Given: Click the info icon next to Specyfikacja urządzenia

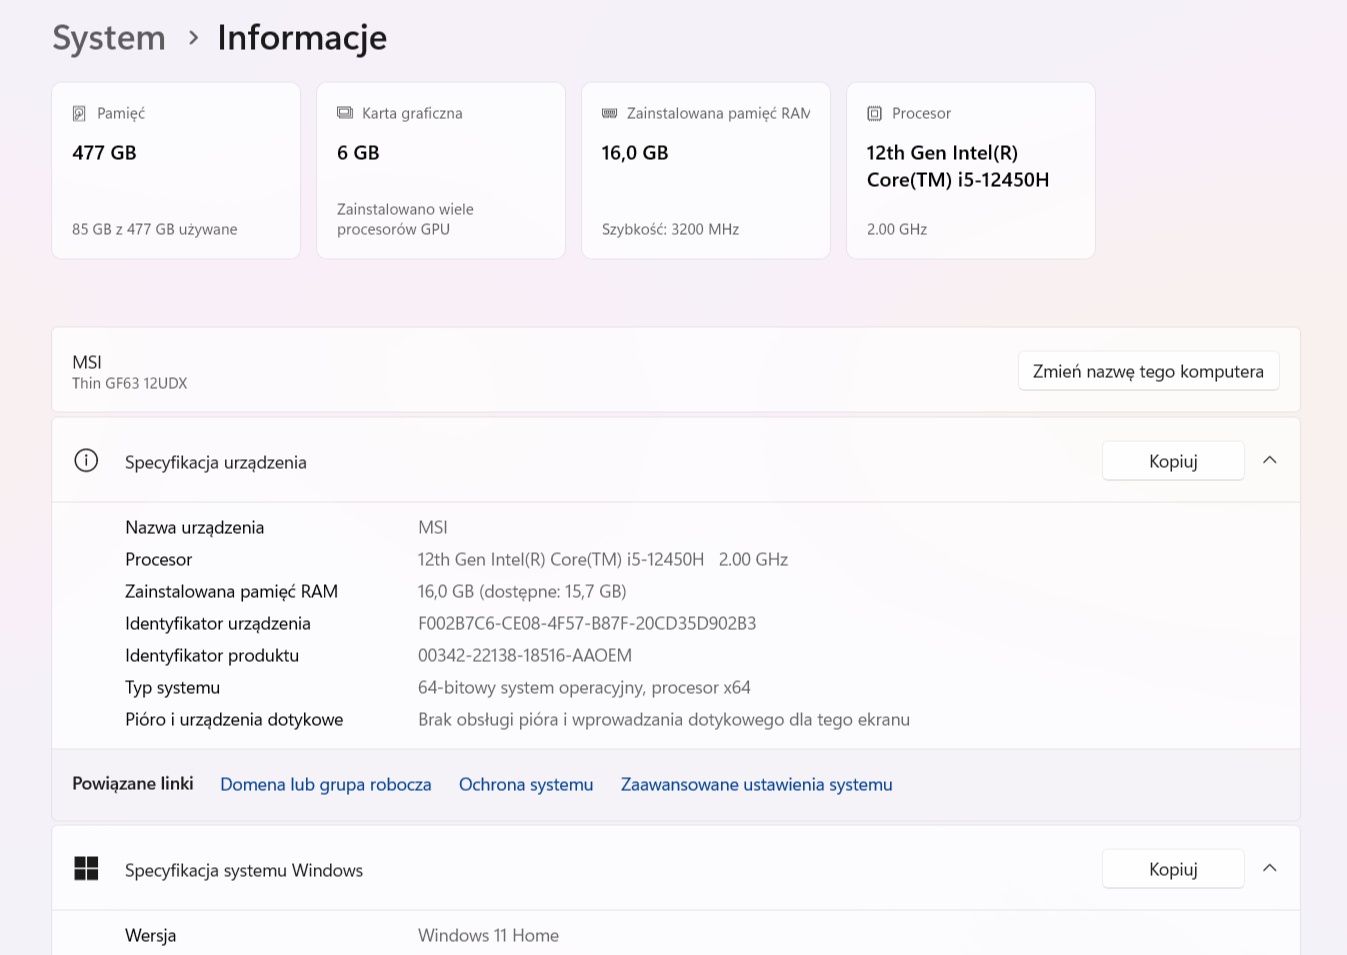Looking at the screenshot, I should 86,461.
